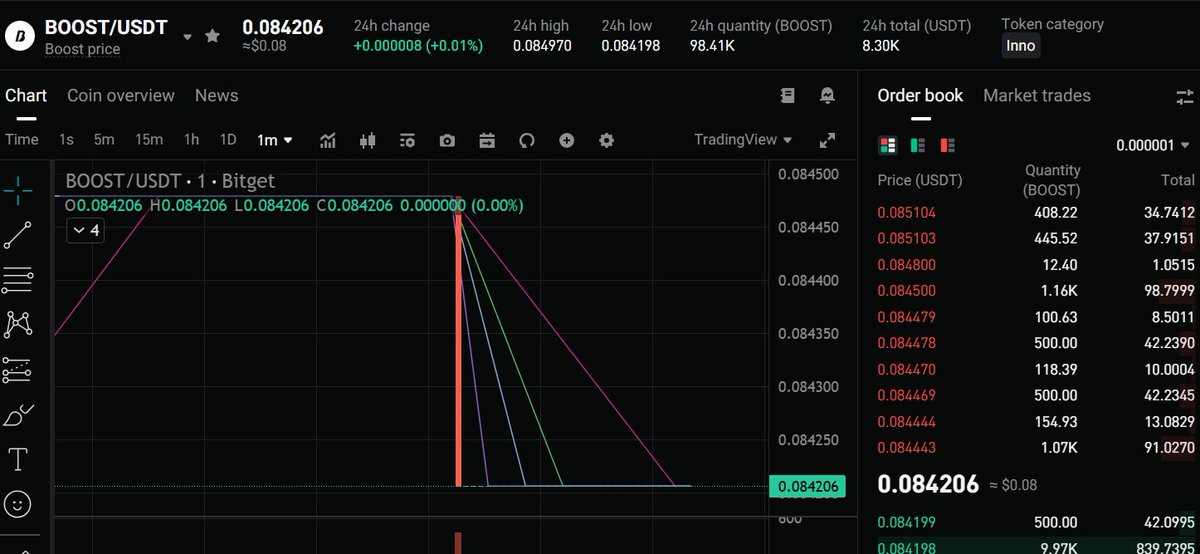The height and width of the screenshot is (554, 1200).
Task: Select the 1s interval
Action: click(x=66, y=140)
